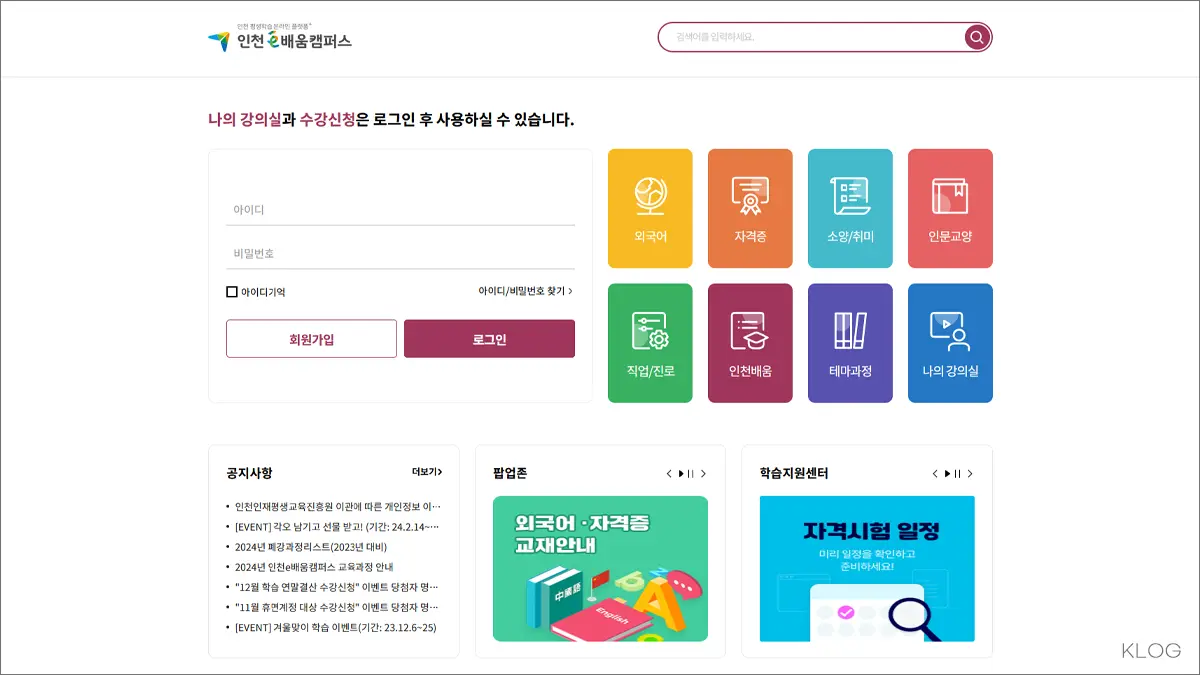Viewport: 1200px width, 675px height.
Task: Go to previous 학습지원센터 slide
Action: click(x=935, y=473)
